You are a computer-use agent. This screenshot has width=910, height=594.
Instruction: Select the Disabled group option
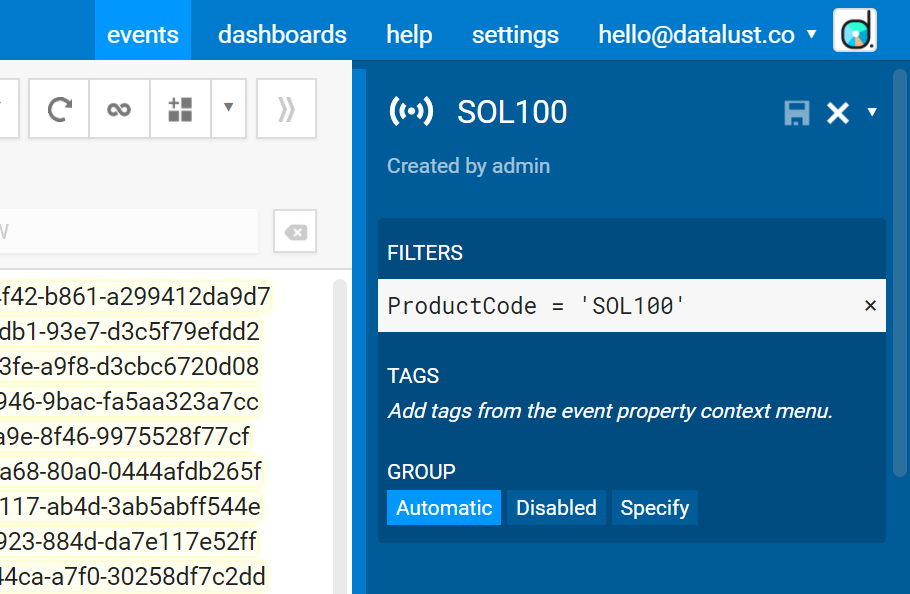pos(556,508)
